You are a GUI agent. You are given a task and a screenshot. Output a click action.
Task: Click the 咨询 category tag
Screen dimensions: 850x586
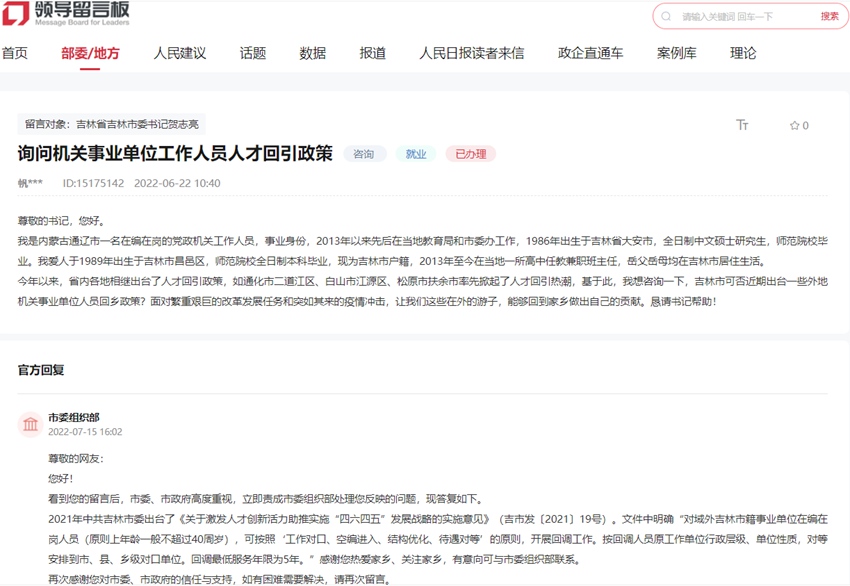(x=363, y=154)
